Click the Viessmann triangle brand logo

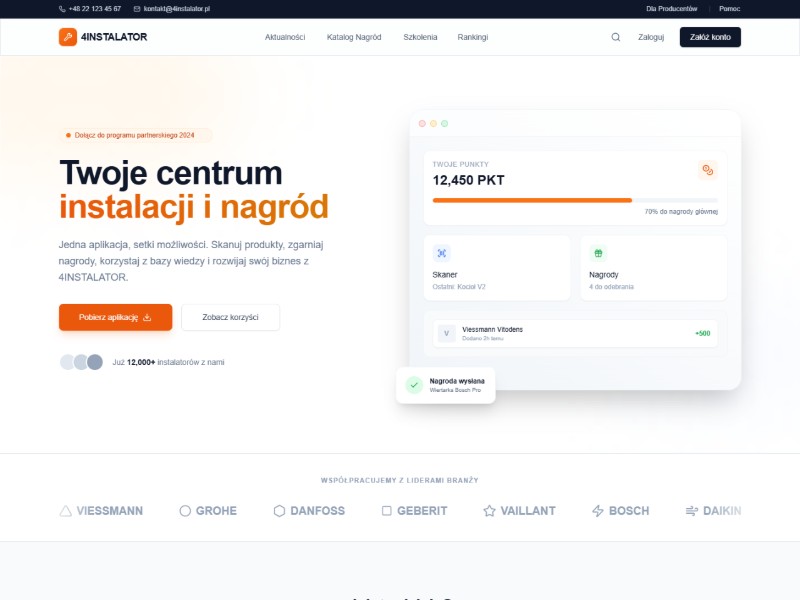(x=66, y=511)
